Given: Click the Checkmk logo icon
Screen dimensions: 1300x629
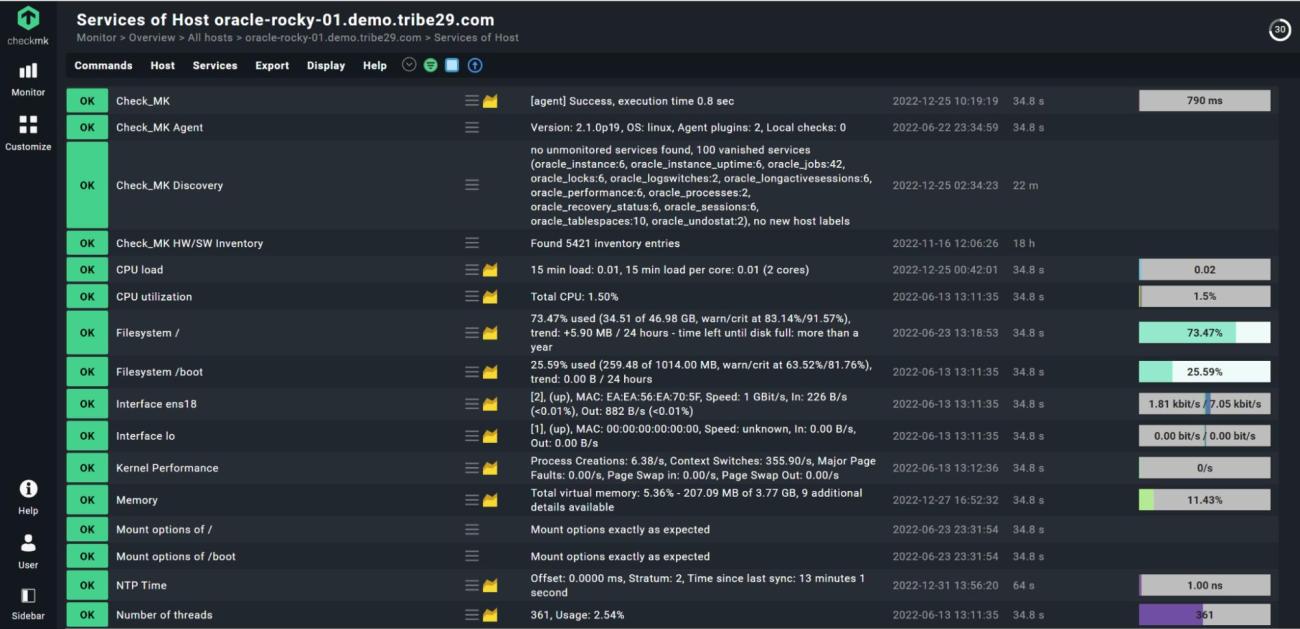Looking at the screenshot, I should (x=28, y=18).
